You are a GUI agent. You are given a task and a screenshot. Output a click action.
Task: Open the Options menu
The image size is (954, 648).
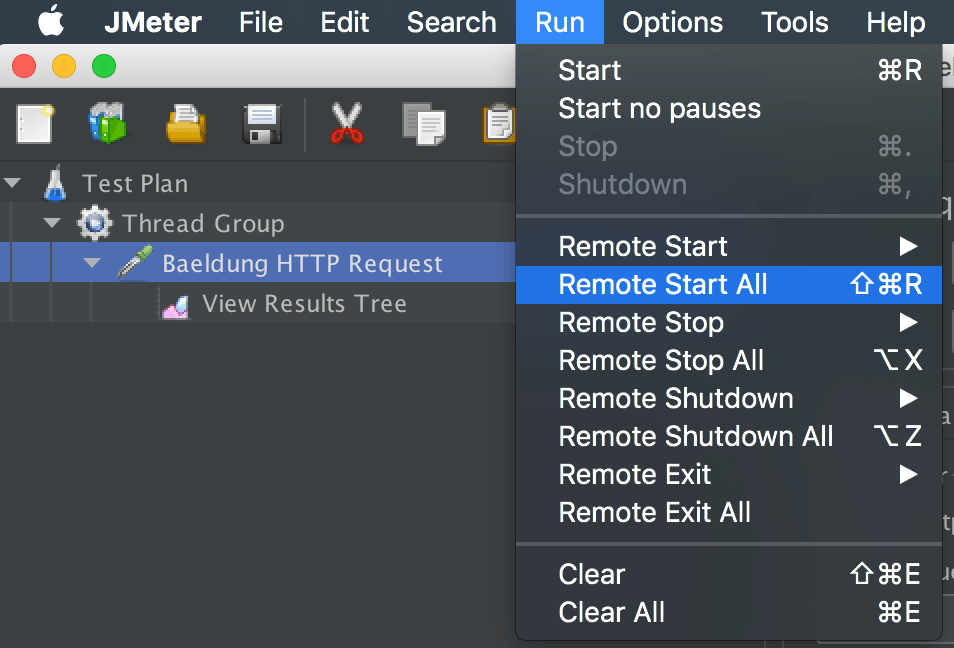click(672, 22)
